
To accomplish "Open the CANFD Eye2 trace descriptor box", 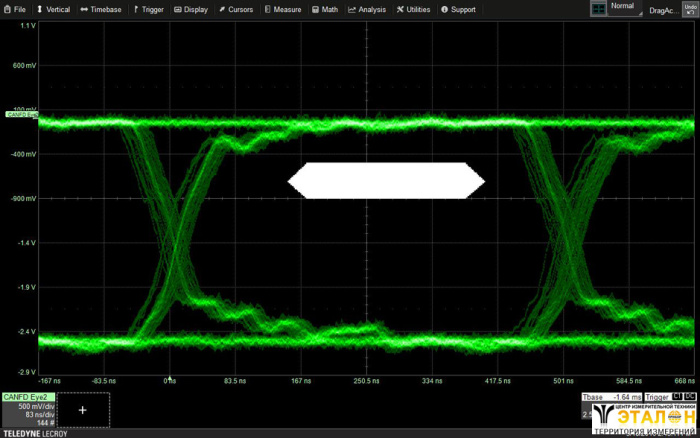I will pos(27,410).
